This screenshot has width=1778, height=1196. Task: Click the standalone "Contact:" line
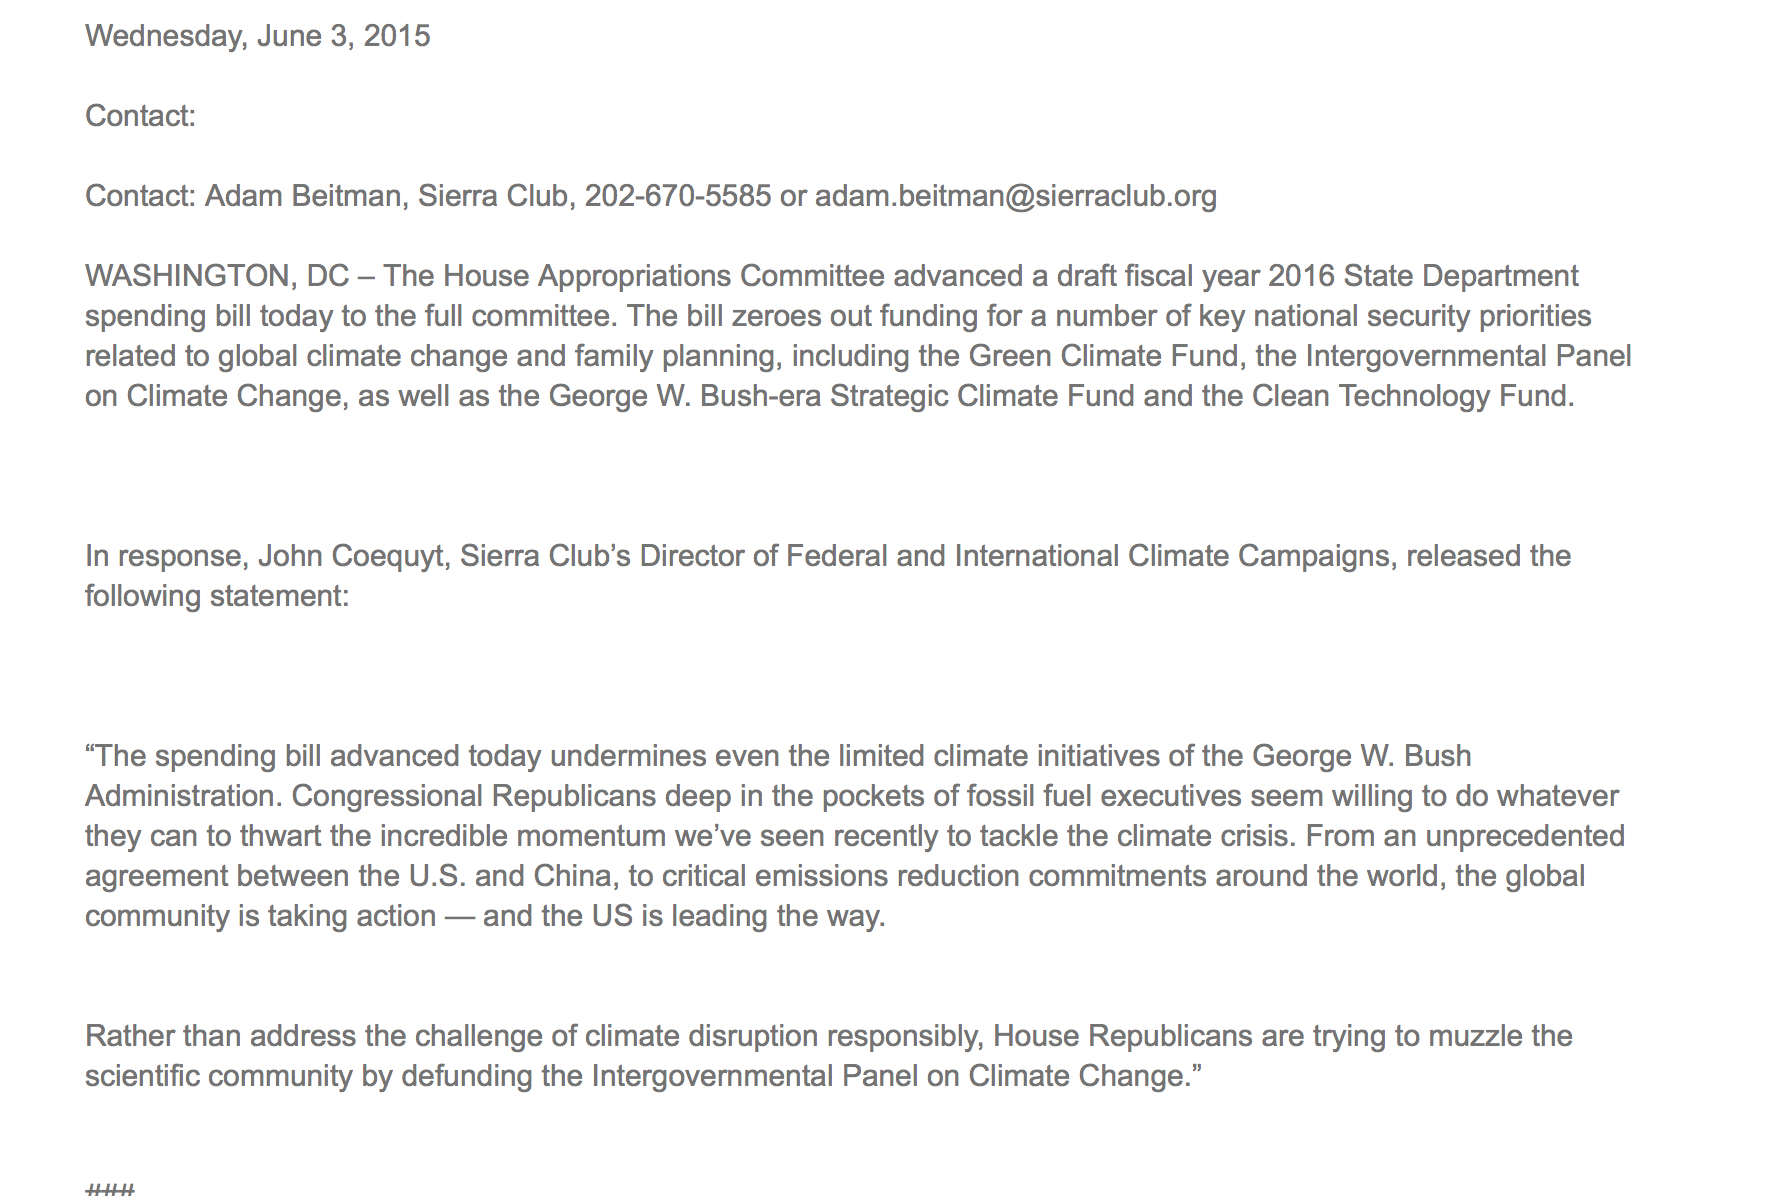pos(140,116)
